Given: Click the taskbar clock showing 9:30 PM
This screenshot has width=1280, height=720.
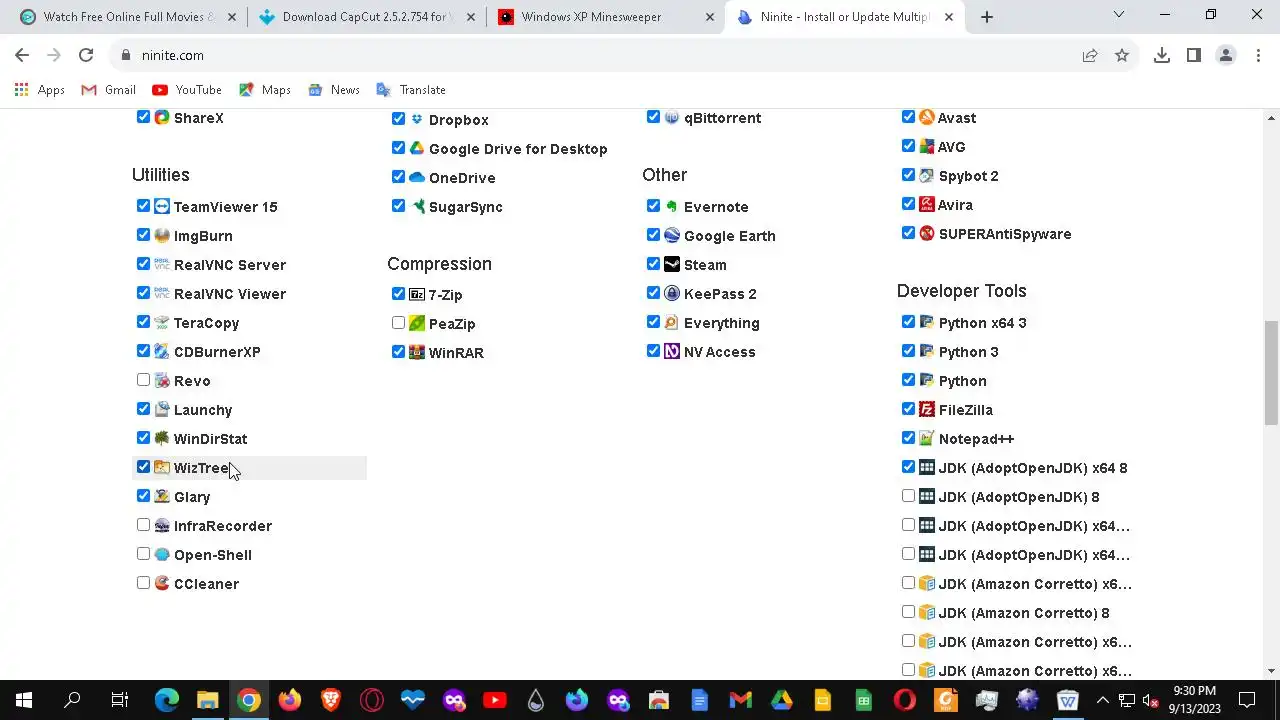Looking at the screenshot, I should coord(1194,700).
